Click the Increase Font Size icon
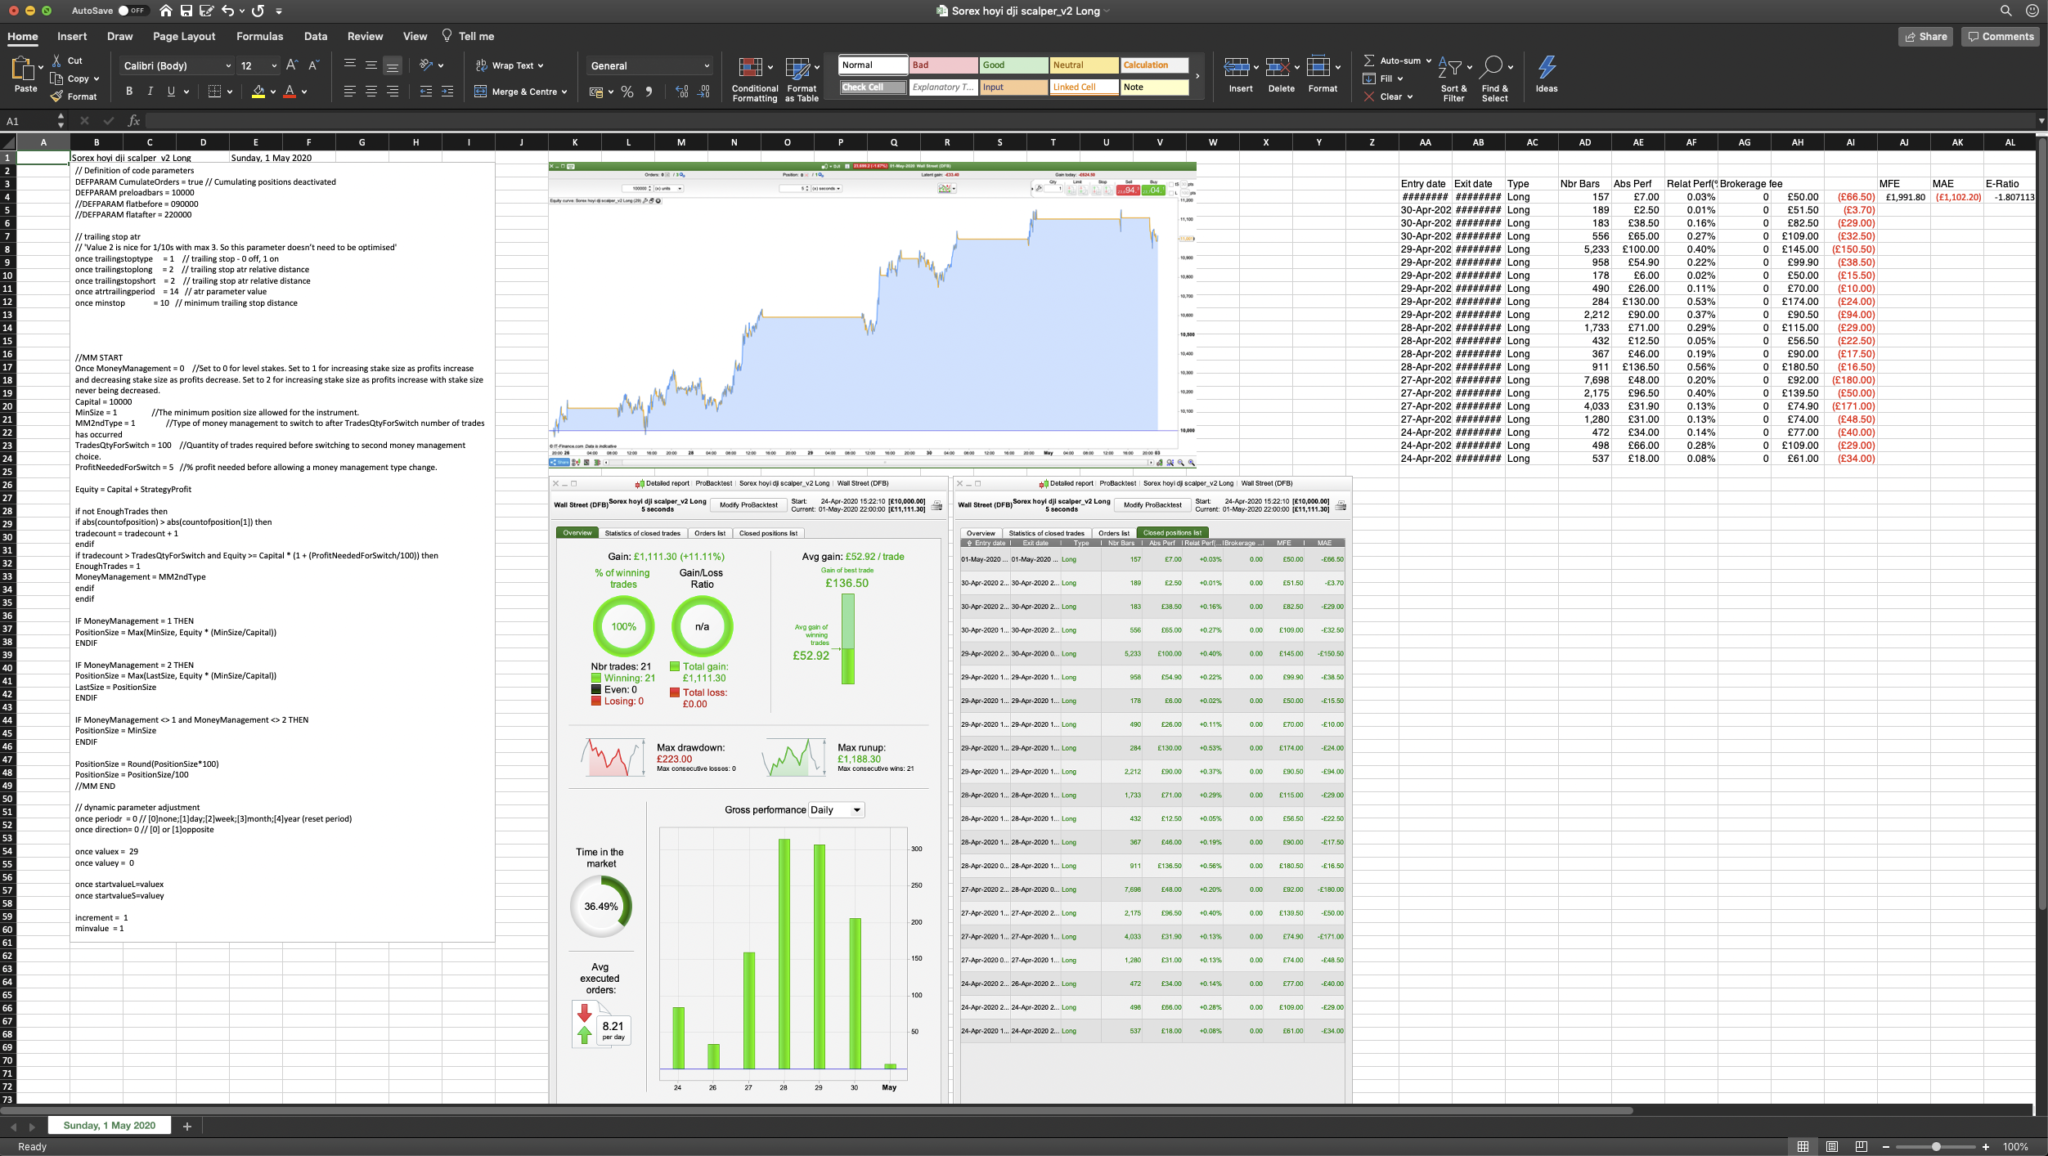Viewport: 2048px width, 1156px height. click(x=292, y=65)
